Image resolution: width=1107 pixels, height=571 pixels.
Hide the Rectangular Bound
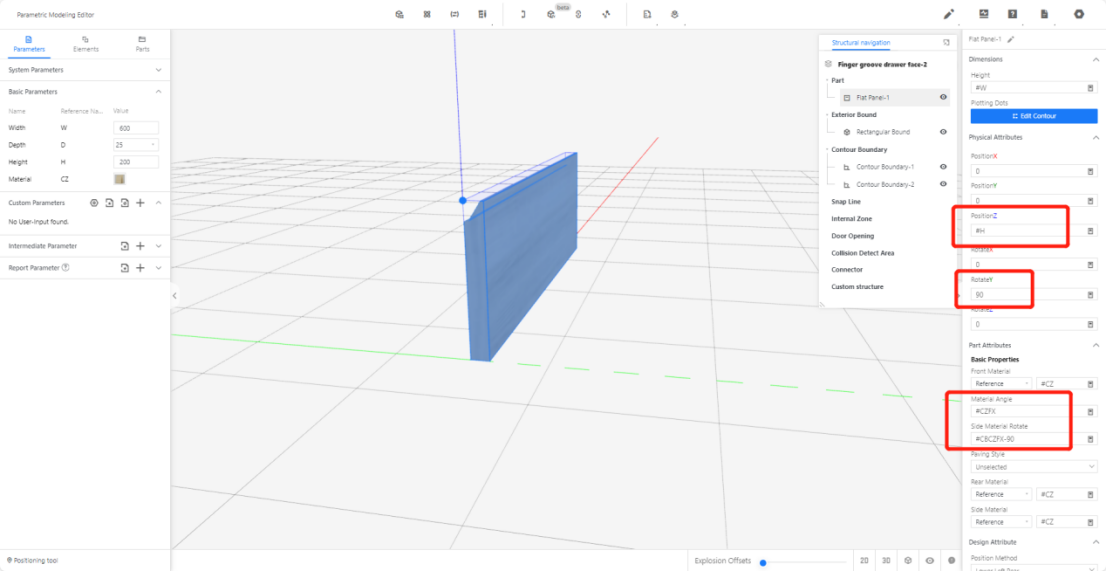click(x=943, y=132)
